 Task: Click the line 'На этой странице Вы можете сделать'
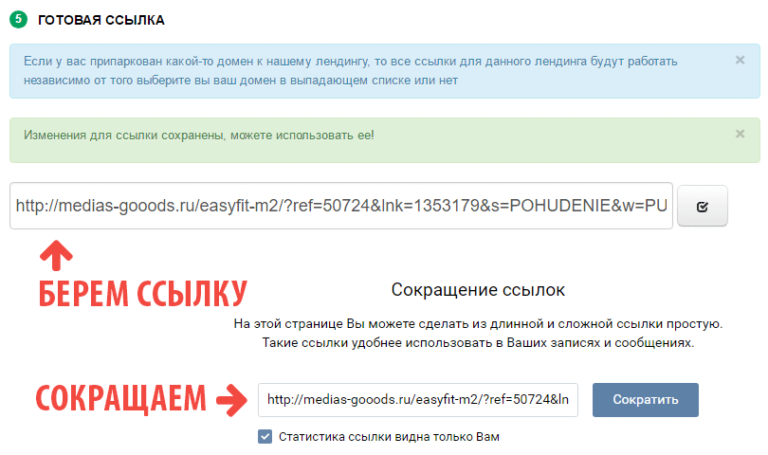pyautogui.click(x=478, y=324)
